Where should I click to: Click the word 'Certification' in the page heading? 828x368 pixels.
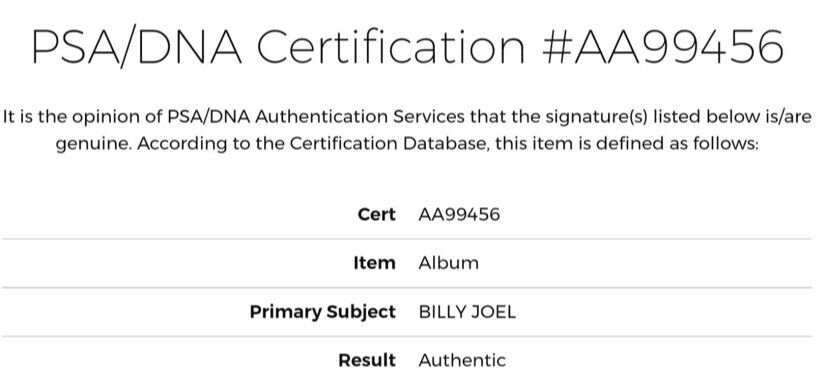(391, 46)
